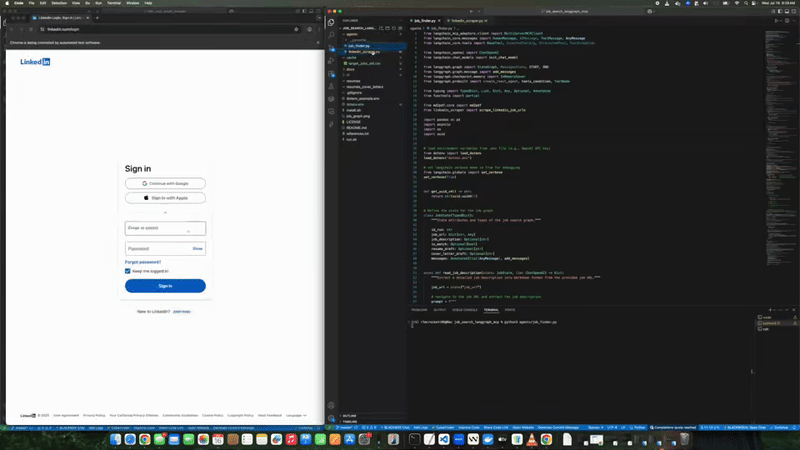
Task: Open the Extensions view in VS Code
Action: 331,73
